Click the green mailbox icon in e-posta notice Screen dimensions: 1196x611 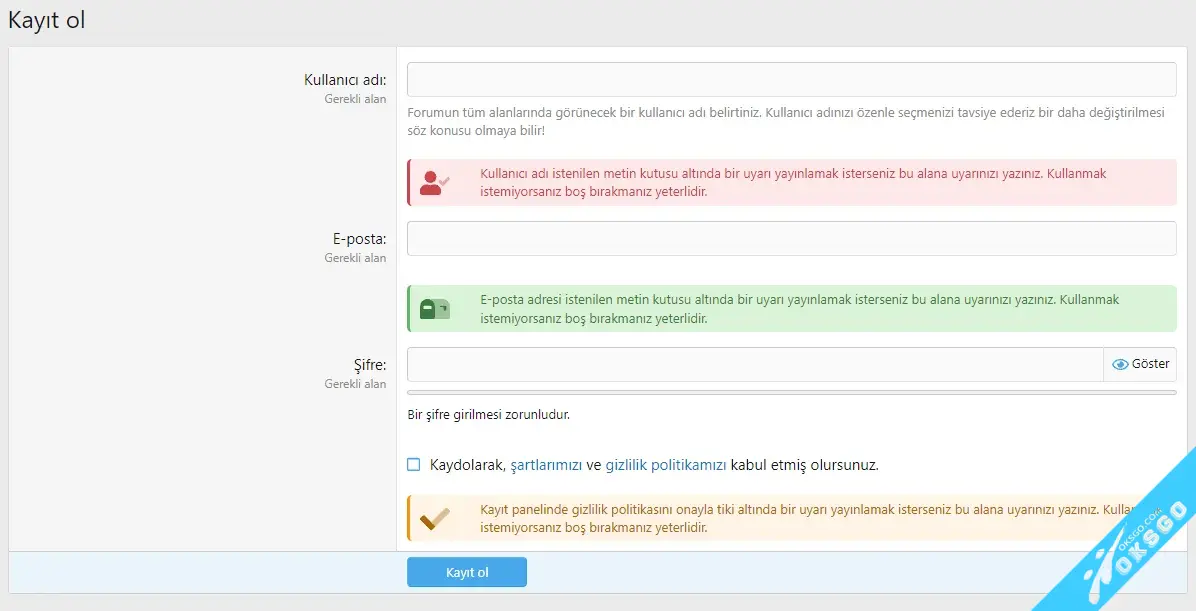point(434,309)
